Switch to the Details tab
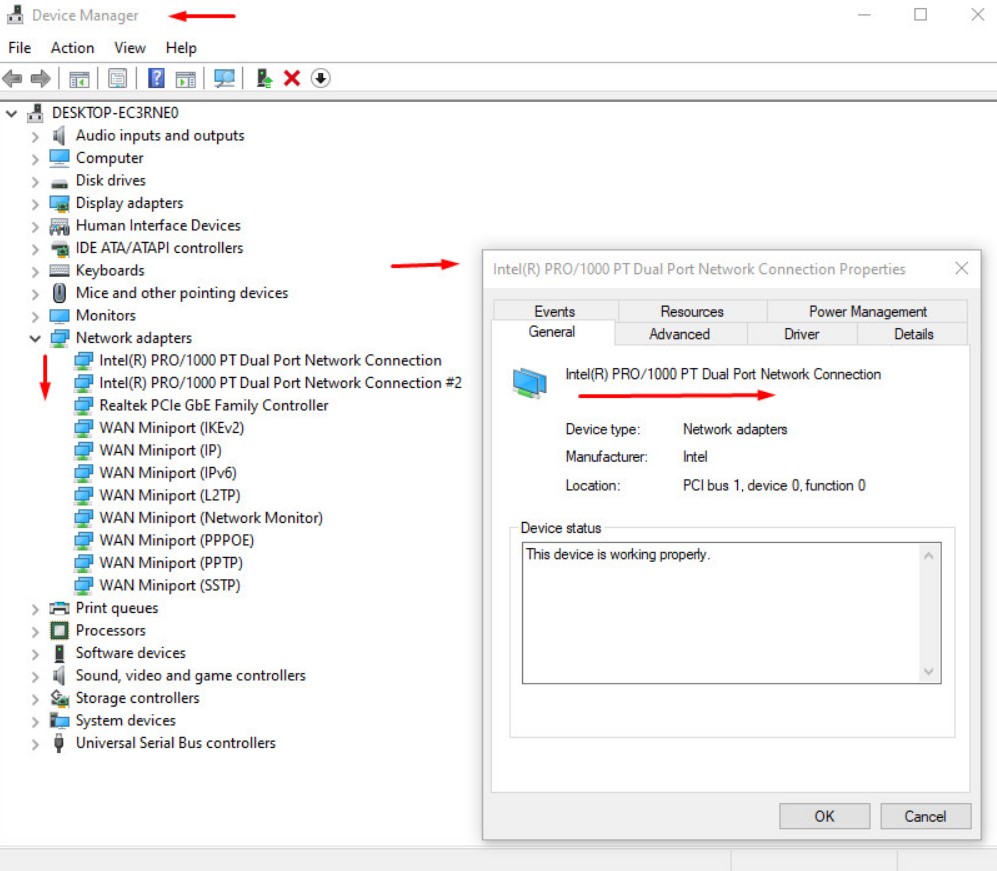The image size is (997, 871). coord(914,334)
